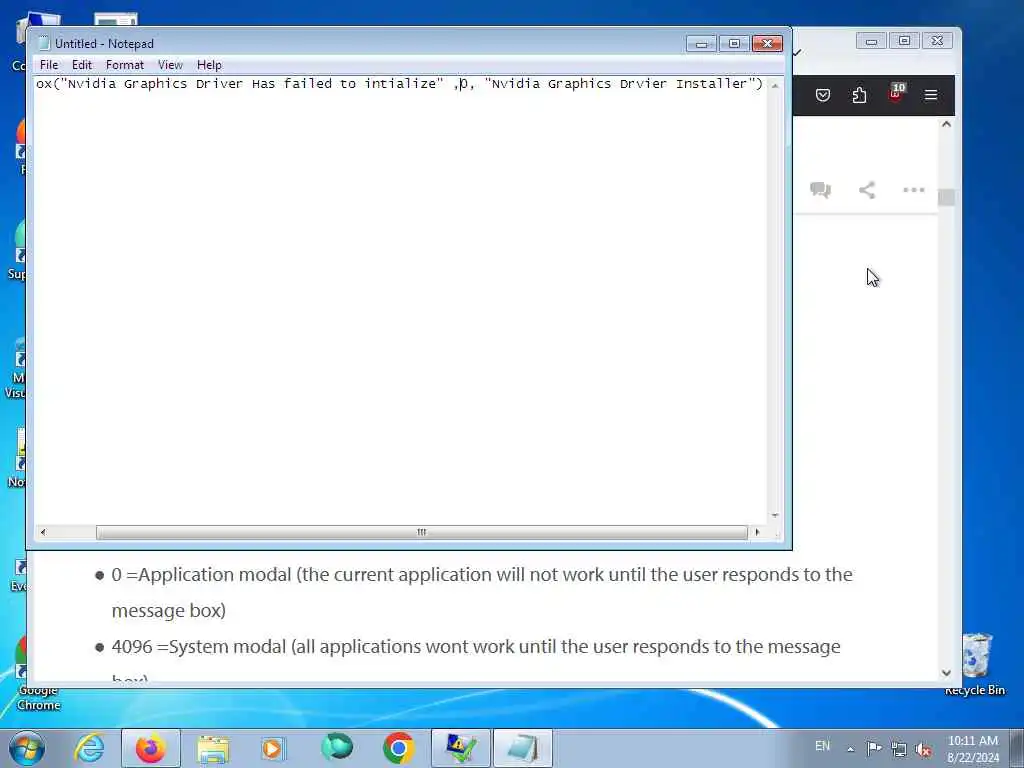Open the Format menu in Notepad

[125, 65]
